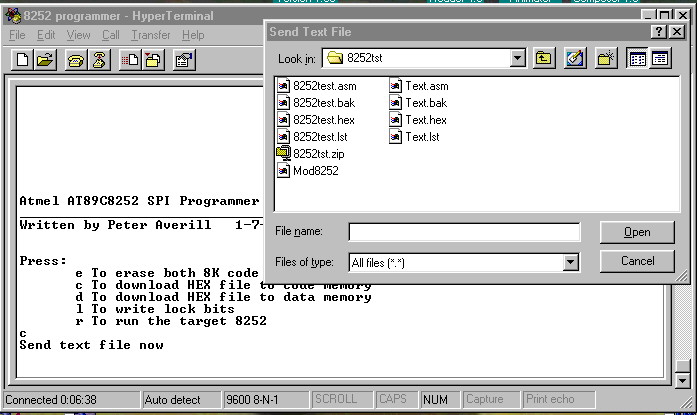
Task: Select the file name 8252tst.zip
Action: click(318, 154)
